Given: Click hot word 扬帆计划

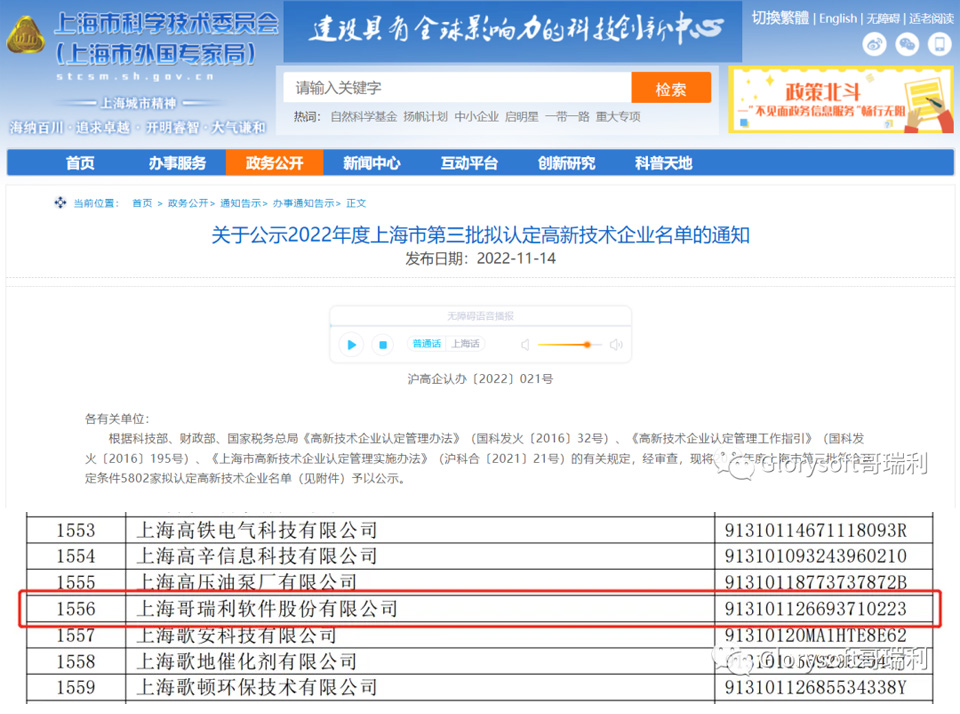Looking at the screenshot, I should [426, 116].
